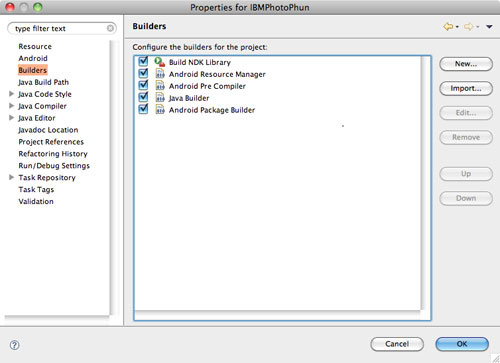Click the New... button
The width and height of the screenshot is (500, 363).
point(466,64)
